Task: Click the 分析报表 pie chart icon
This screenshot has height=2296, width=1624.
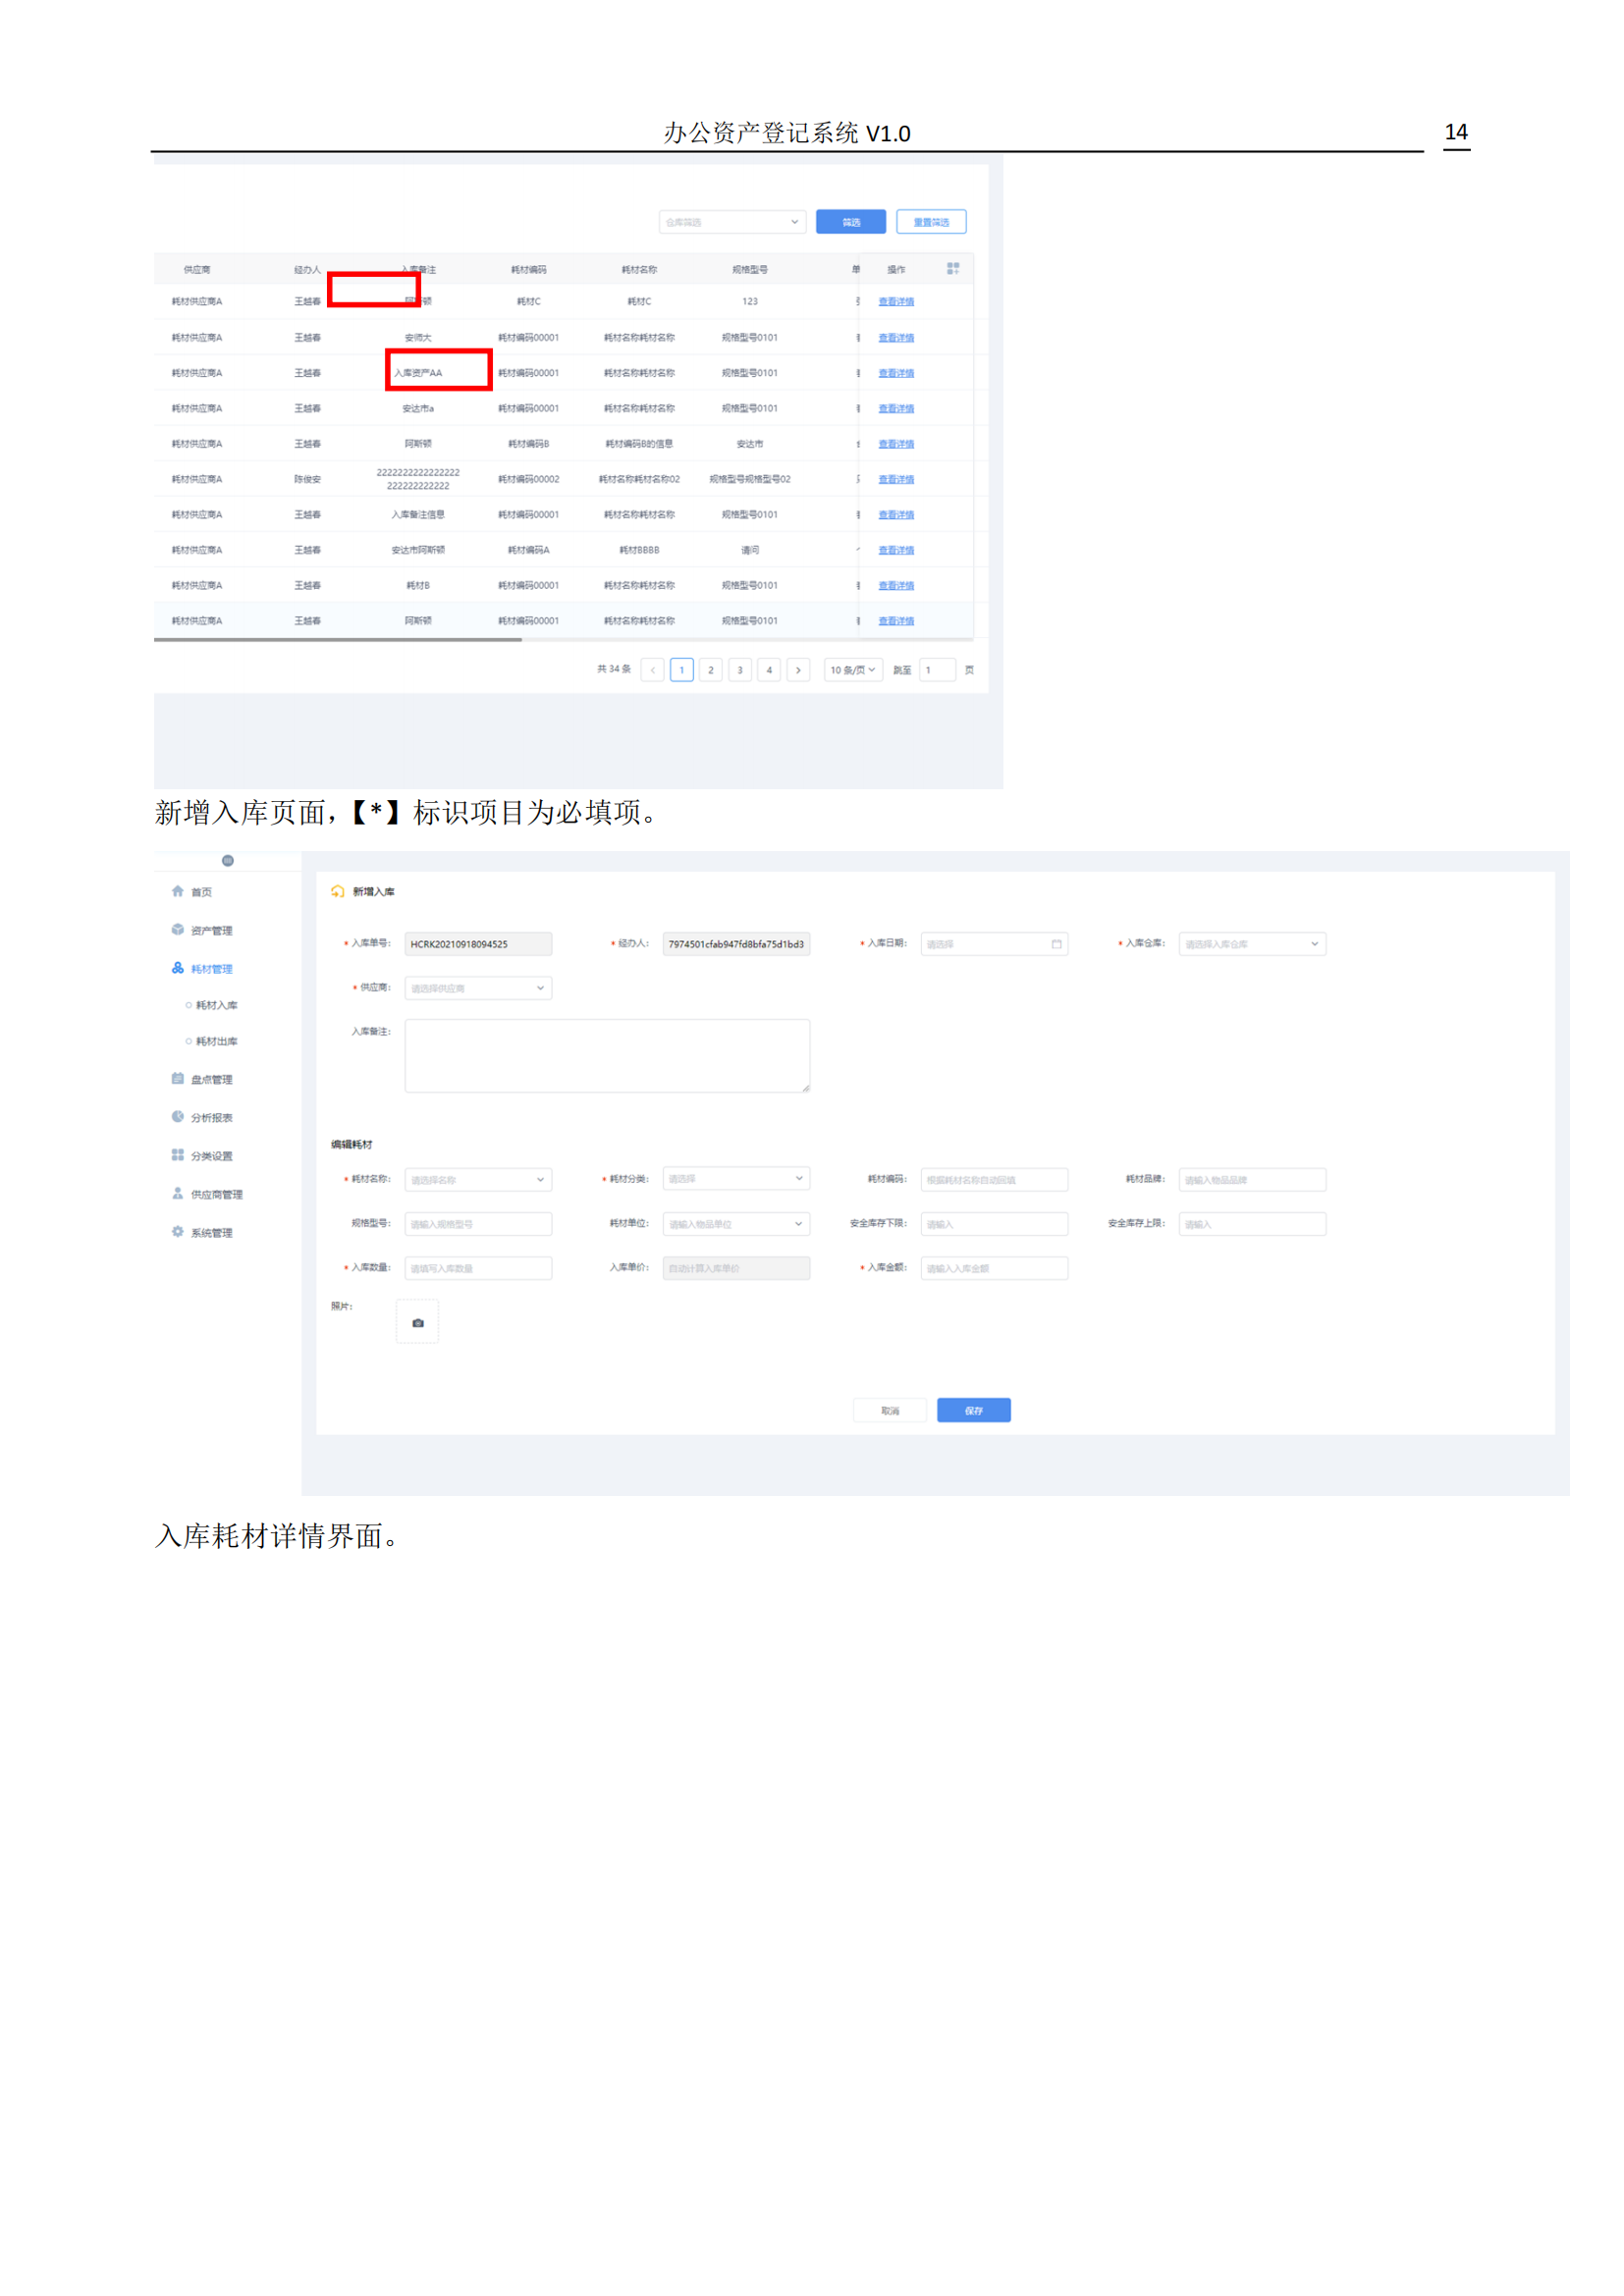Action: [x=178, y=1117]
